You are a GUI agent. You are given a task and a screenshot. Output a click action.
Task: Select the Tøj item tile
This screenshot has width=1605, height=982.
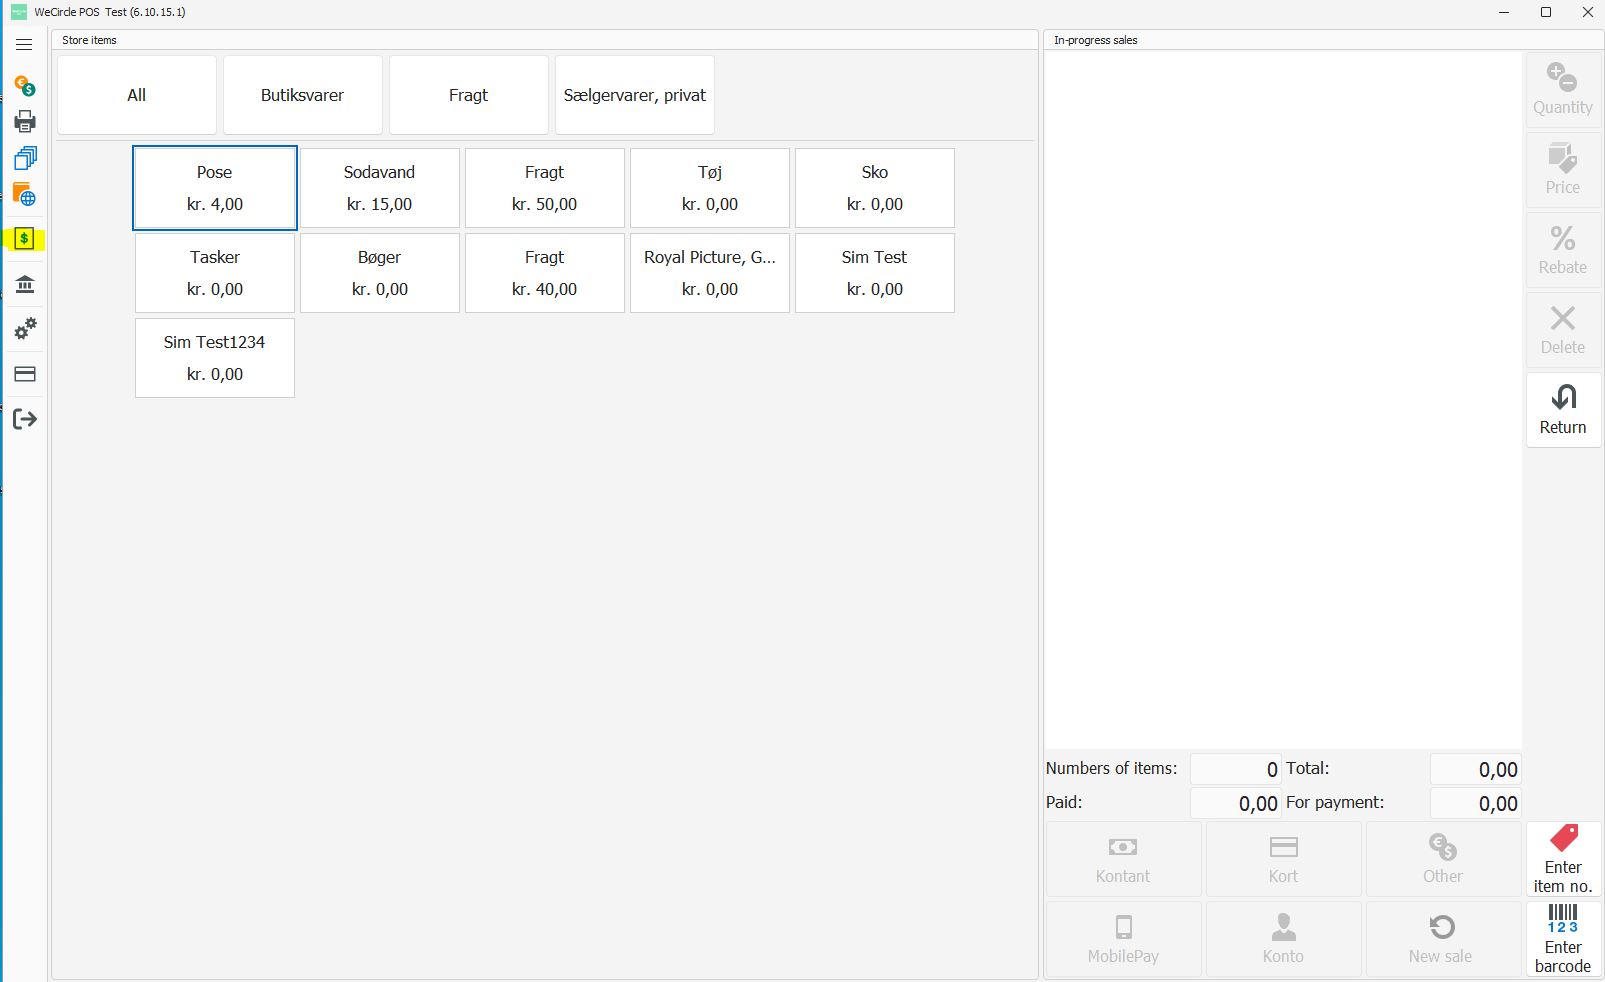[x=710, y=188]
